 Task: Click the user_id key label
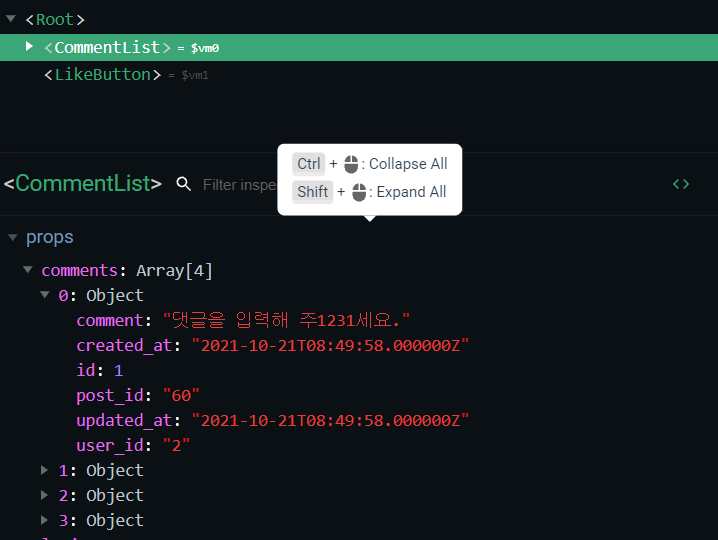coord(110,446)
